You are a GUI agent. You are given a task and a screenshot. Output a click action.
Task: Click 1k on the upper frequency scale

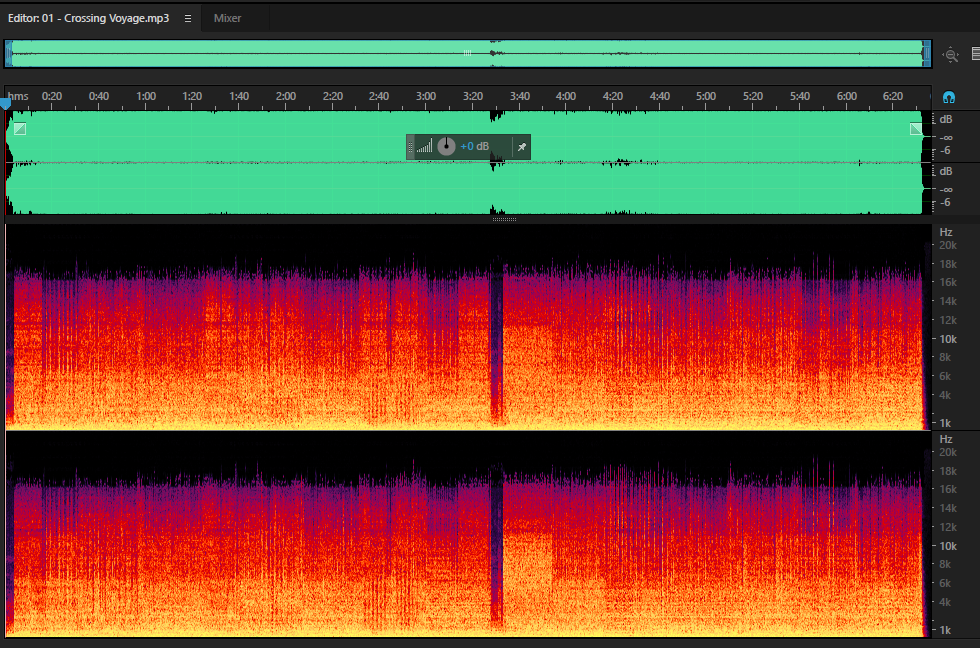pyautogui.click(x=945, y=423)
